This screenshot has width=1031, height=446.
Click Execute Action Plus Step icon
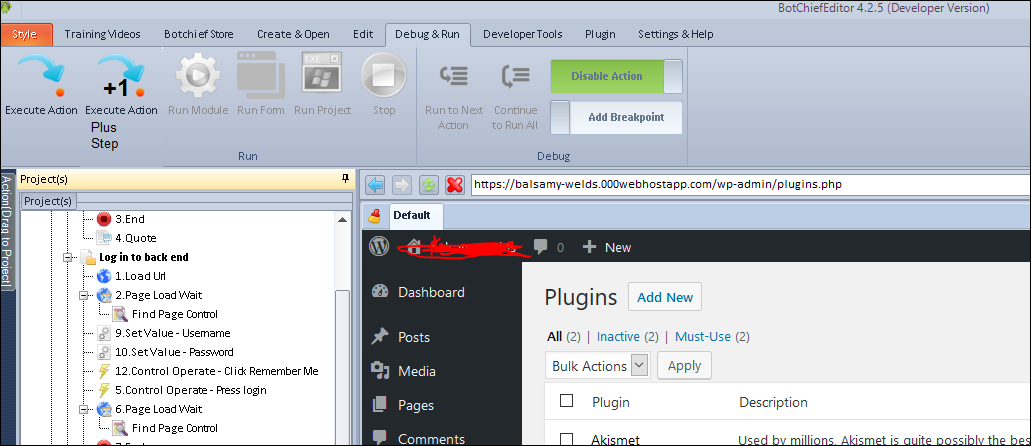point(121,76)
